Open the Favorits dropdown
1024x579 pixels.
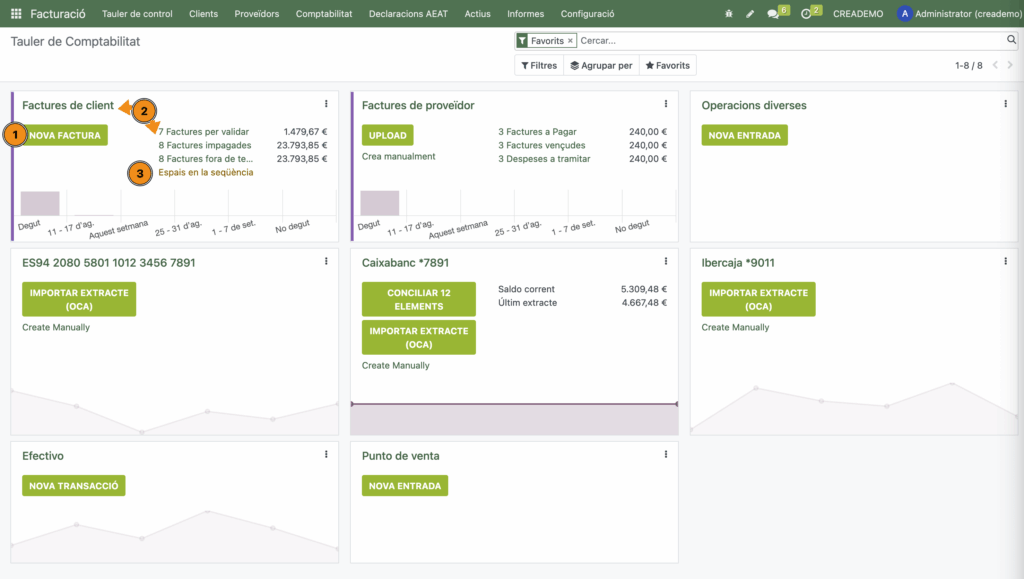tap(667, 65)
